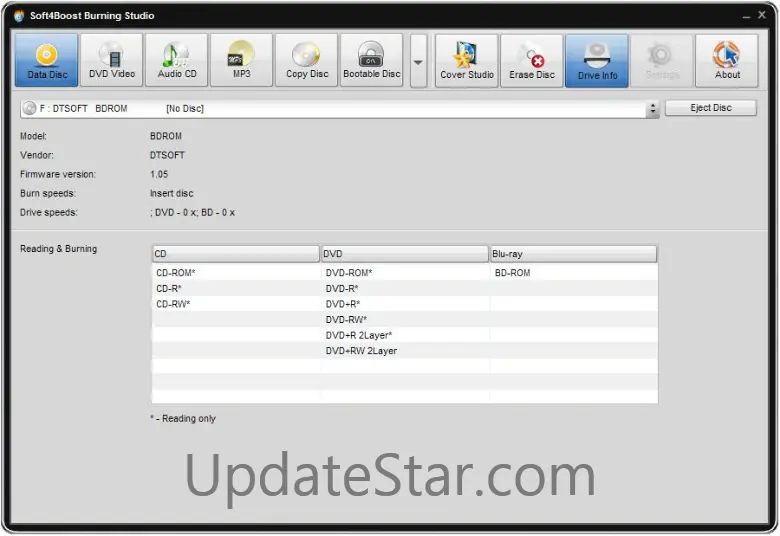
Task: Click the Blu-ray column header
Action: click(573, 254)
